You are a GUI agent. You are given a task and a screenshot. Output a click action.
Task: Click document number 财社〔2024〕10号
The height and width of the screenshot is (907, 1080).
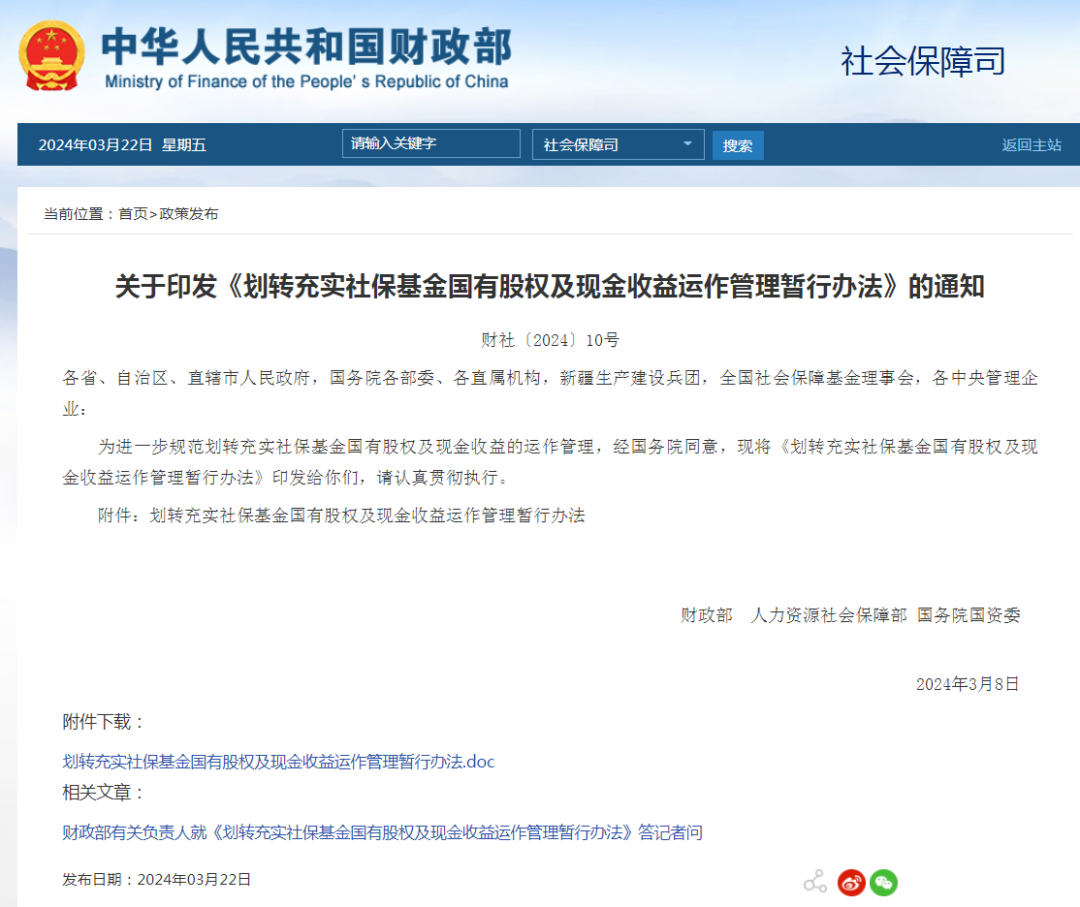coord(550,340)
